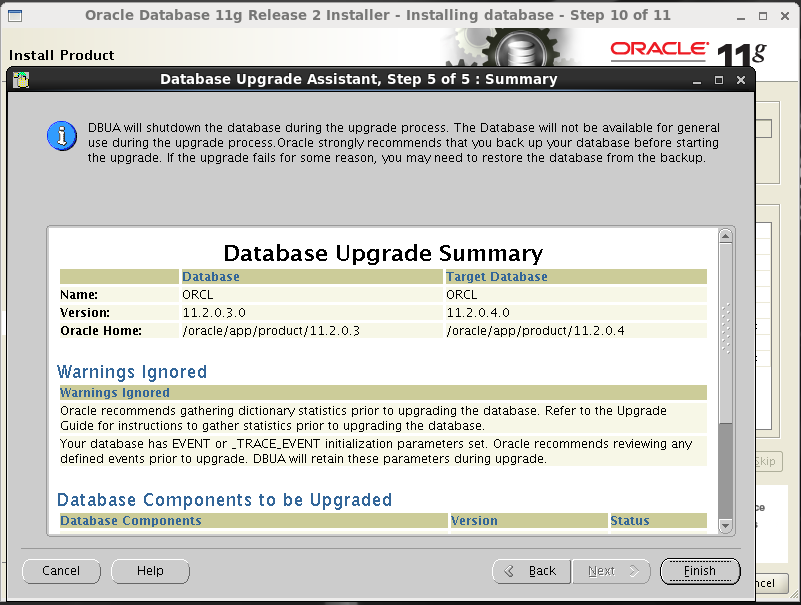The height and width of the screenshot is (605, 801).
Task: Click 'Database Components to be Upgraded' heading
Action: (x=224, y=500)
